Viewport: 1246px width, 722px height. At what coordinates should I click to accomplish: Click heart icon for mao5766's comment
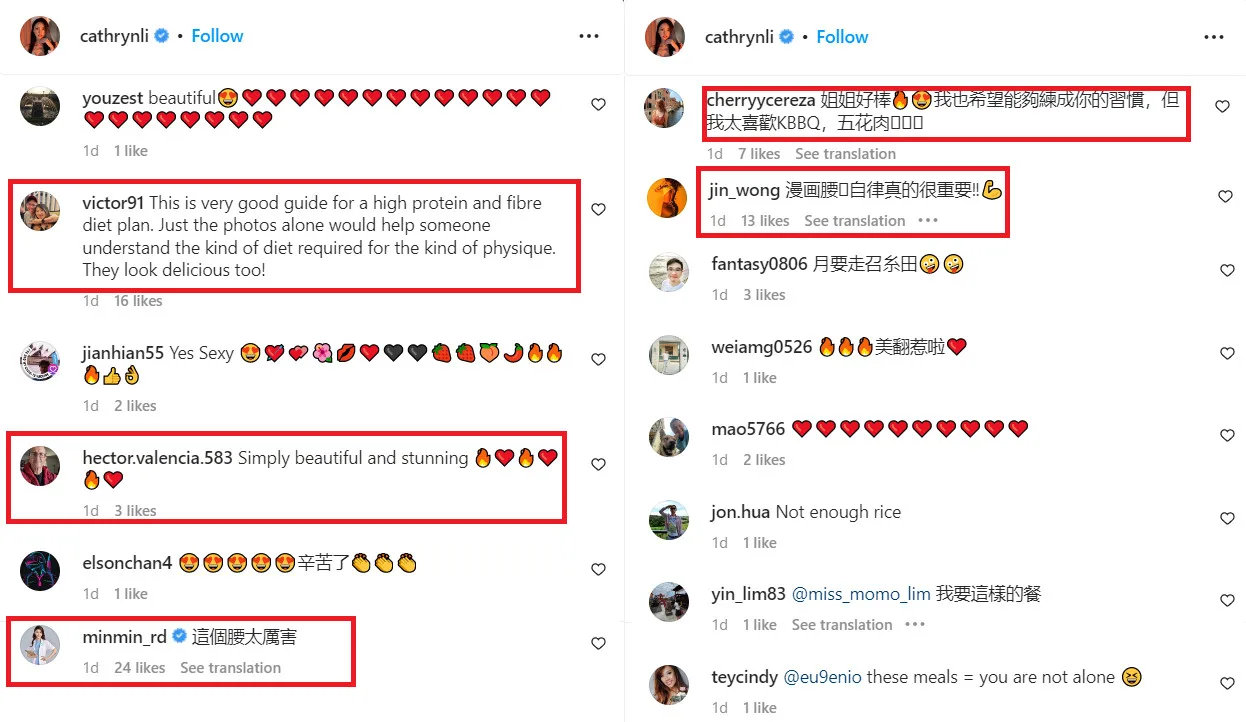pyautogui.click(x=1227, y=436)
